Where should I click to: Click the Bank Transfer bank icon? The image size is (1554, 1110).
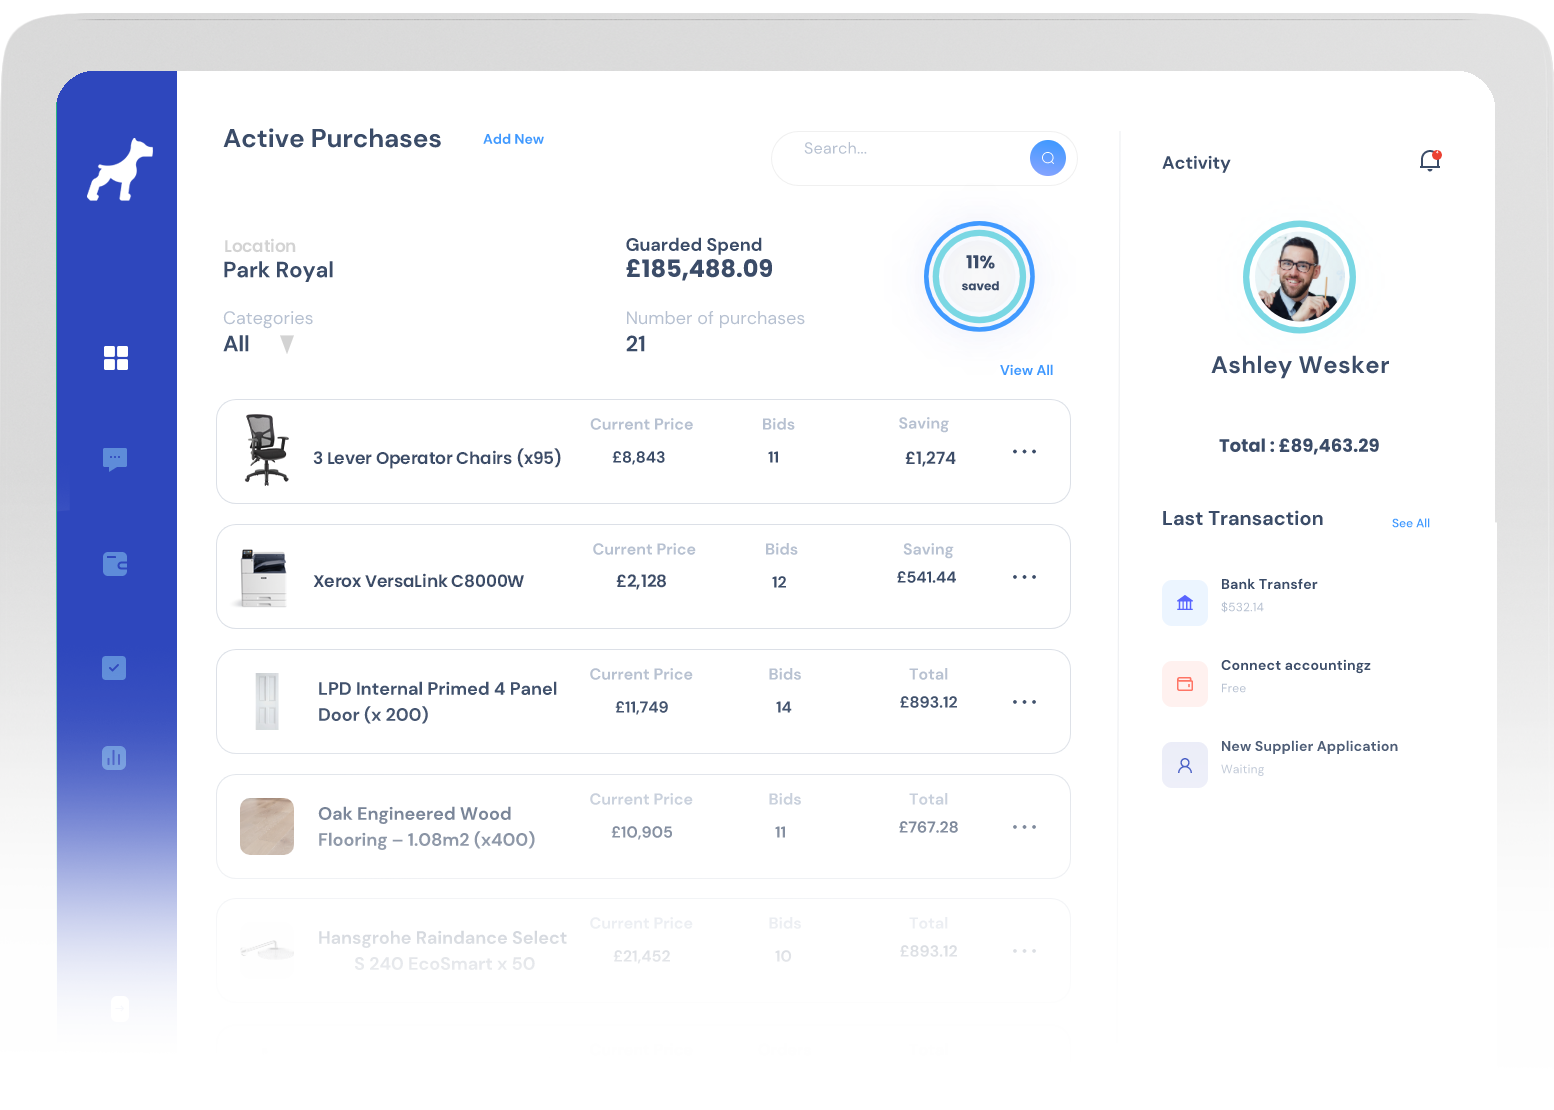point(1185,603)
